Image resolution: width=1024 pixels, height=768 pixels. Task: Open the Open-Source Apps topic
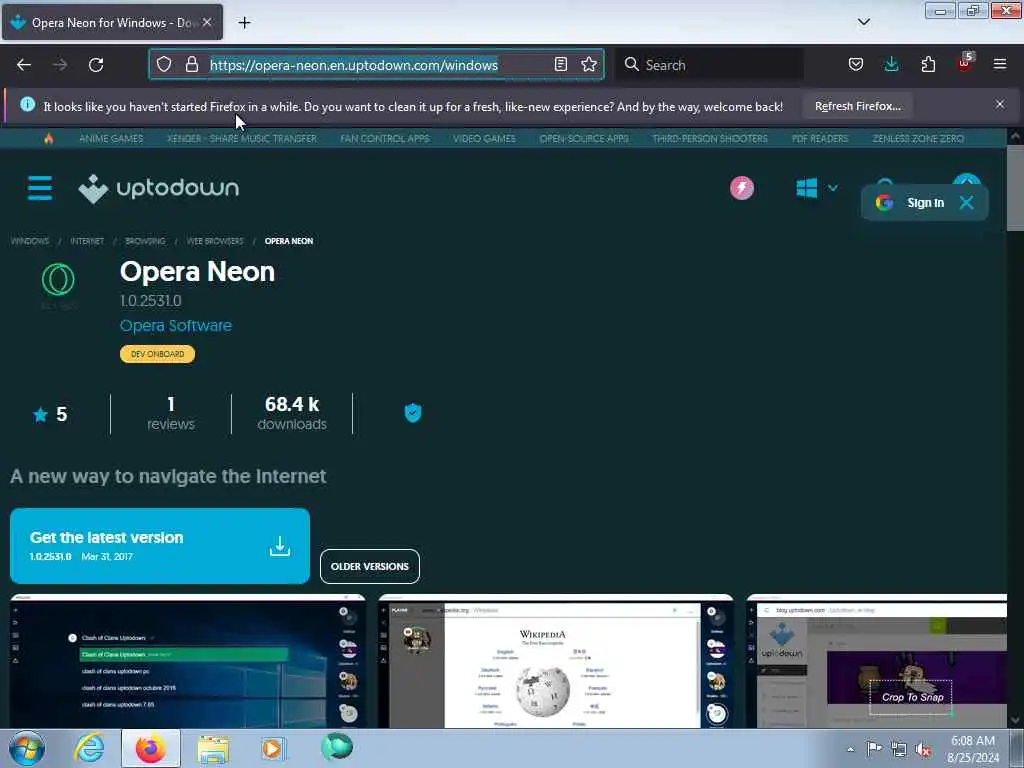[x=584, y=138]
